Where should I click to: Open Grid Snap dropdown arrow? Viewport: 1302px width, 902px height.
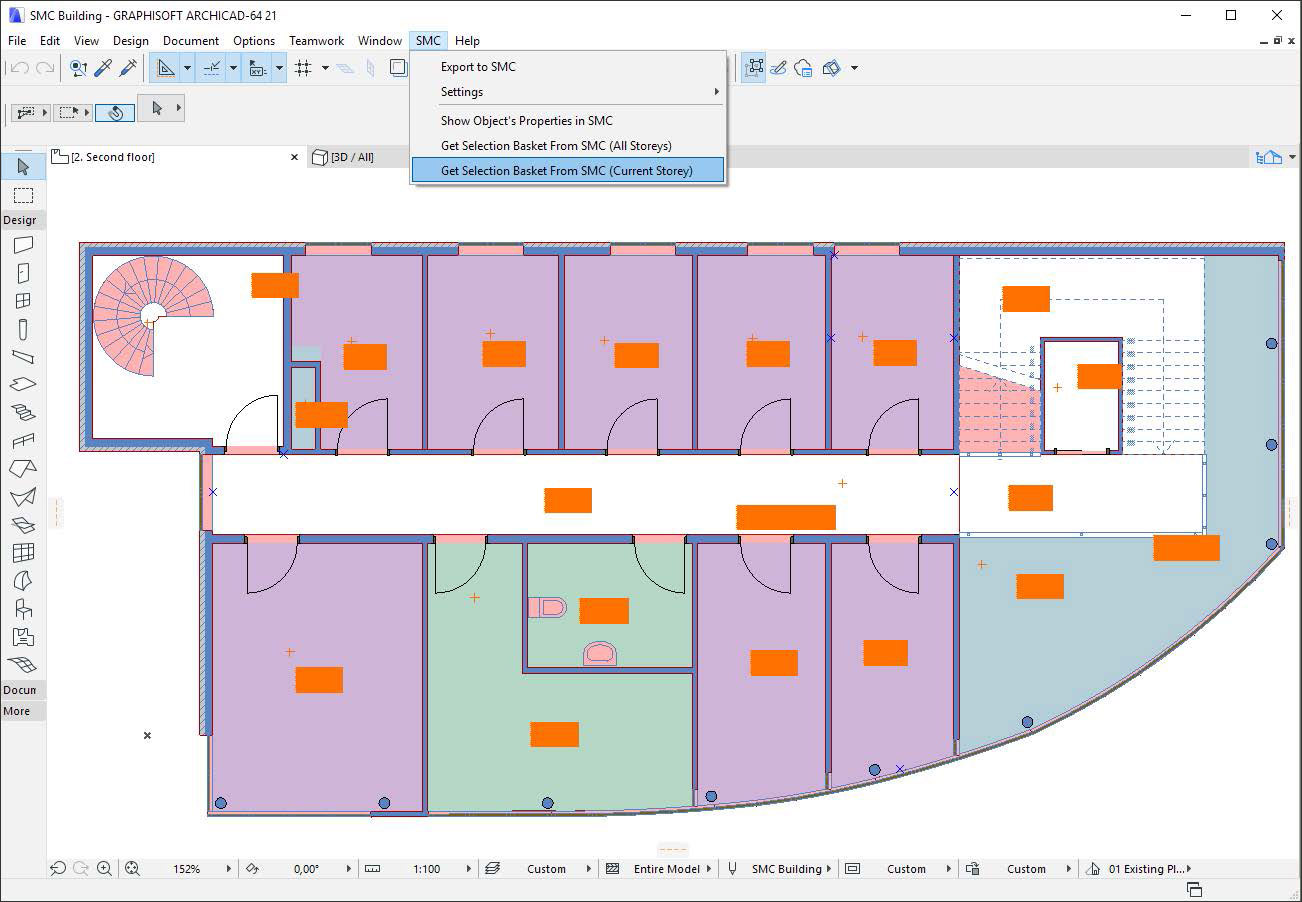[325, 68]
